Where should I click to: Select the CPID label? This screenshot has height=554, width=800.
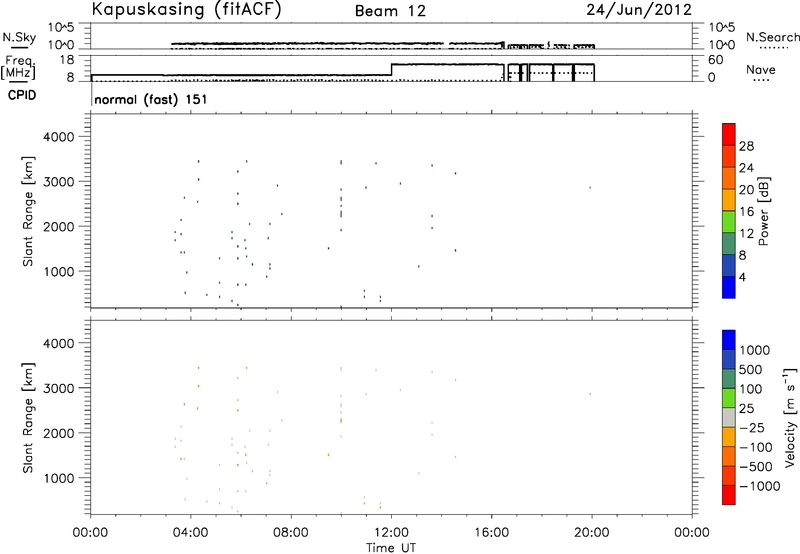[22, 95]
